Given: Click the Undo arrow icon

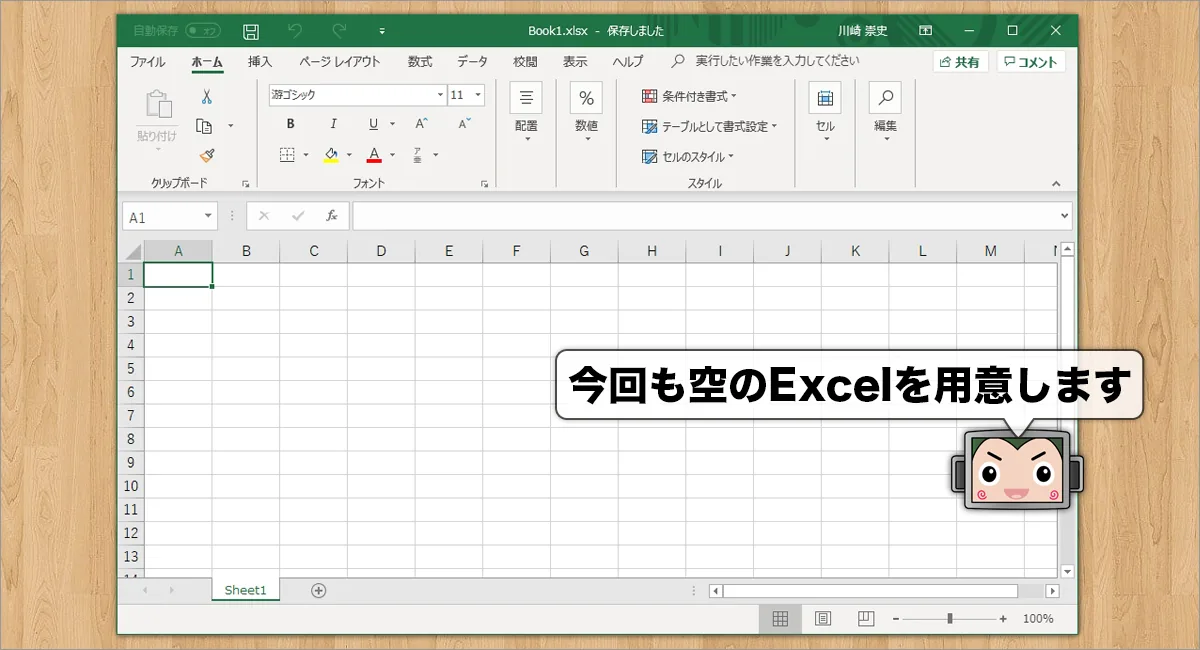Looking at the screenshot, I should pyautogui.click(x=294, y=31).
